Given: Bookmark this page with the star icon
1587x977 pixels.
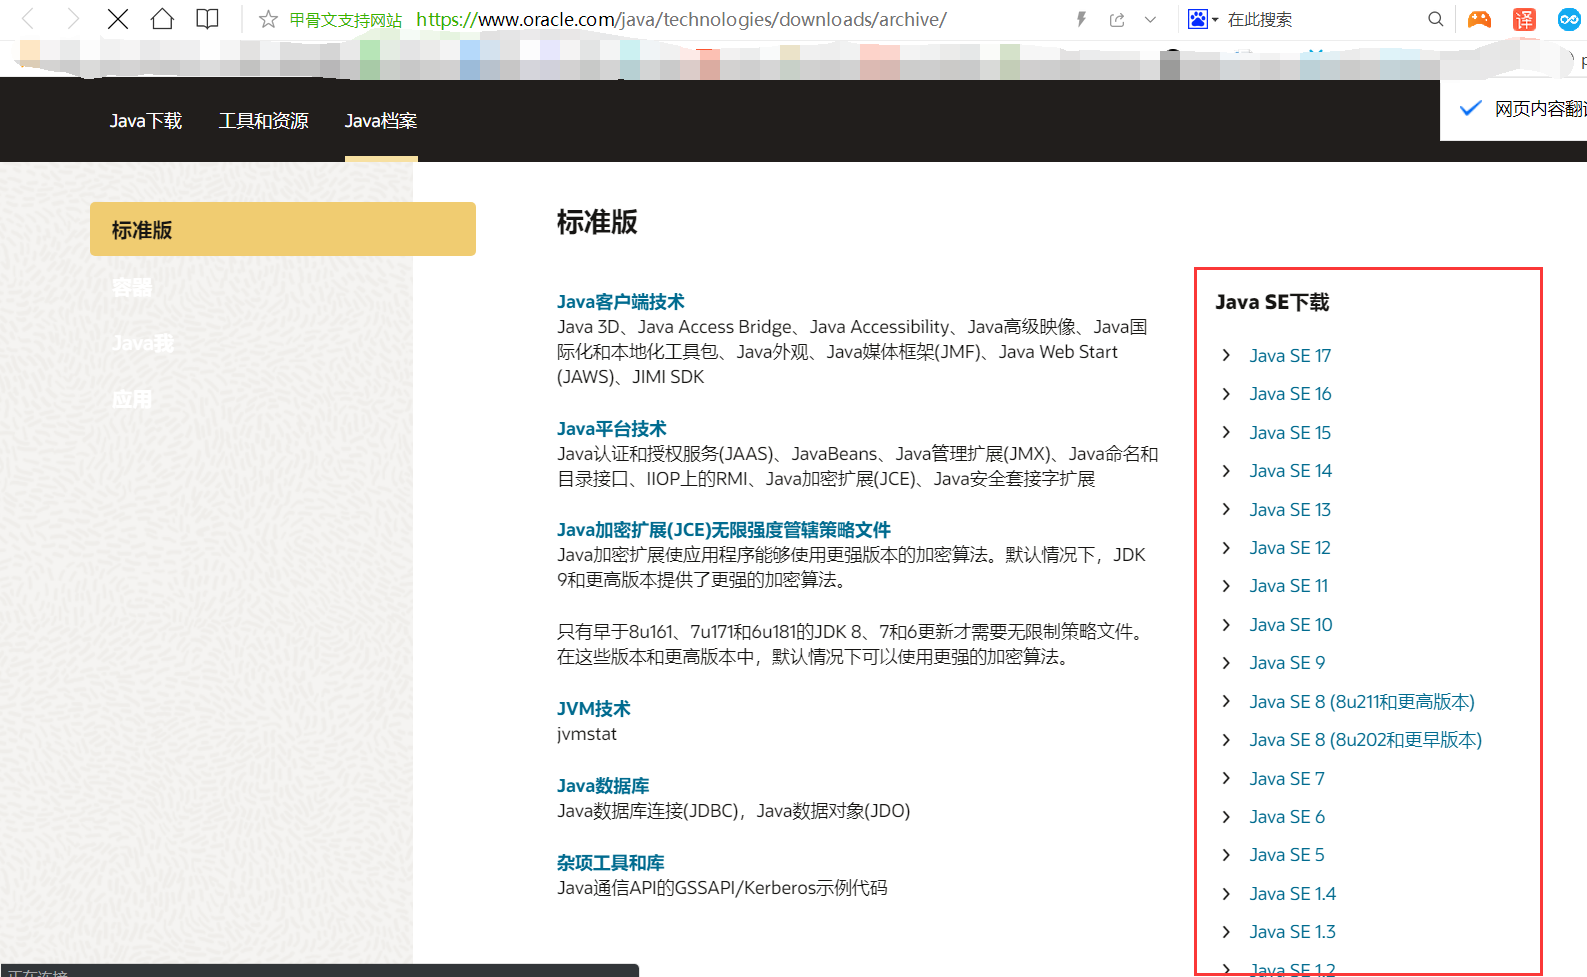Looking at the screenshot, I should tap(268, 19).
